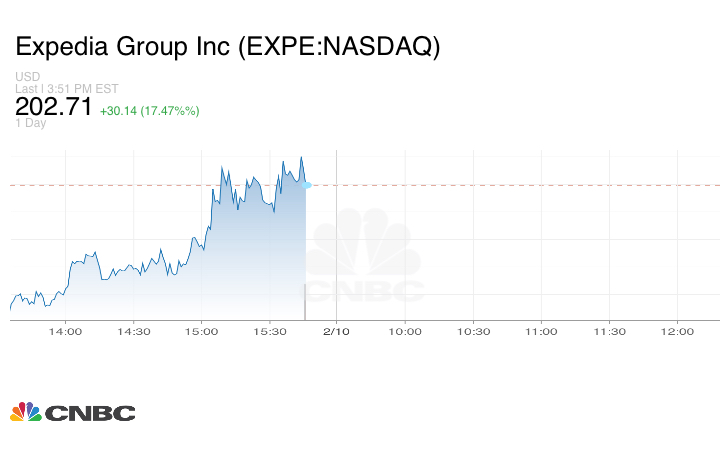Click the 10:30 time axis label
This screenshot has height=450, width=720.
(473, 331)
